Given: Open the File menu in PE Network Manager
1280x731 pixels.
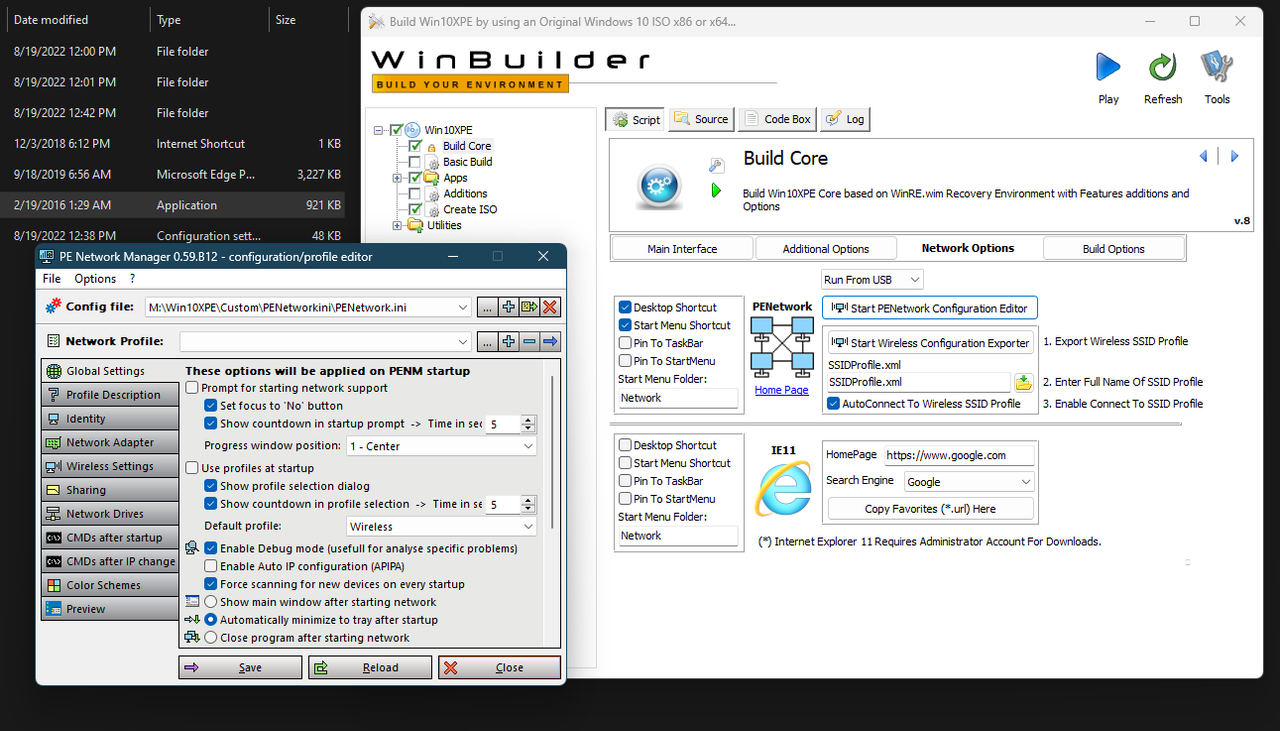Looking at the screenshot, I should (51, 279).
